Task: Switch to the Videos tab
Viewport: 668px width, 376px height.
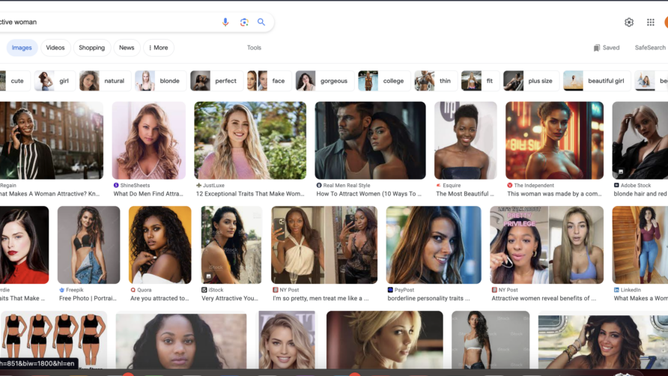Action: 55,48
